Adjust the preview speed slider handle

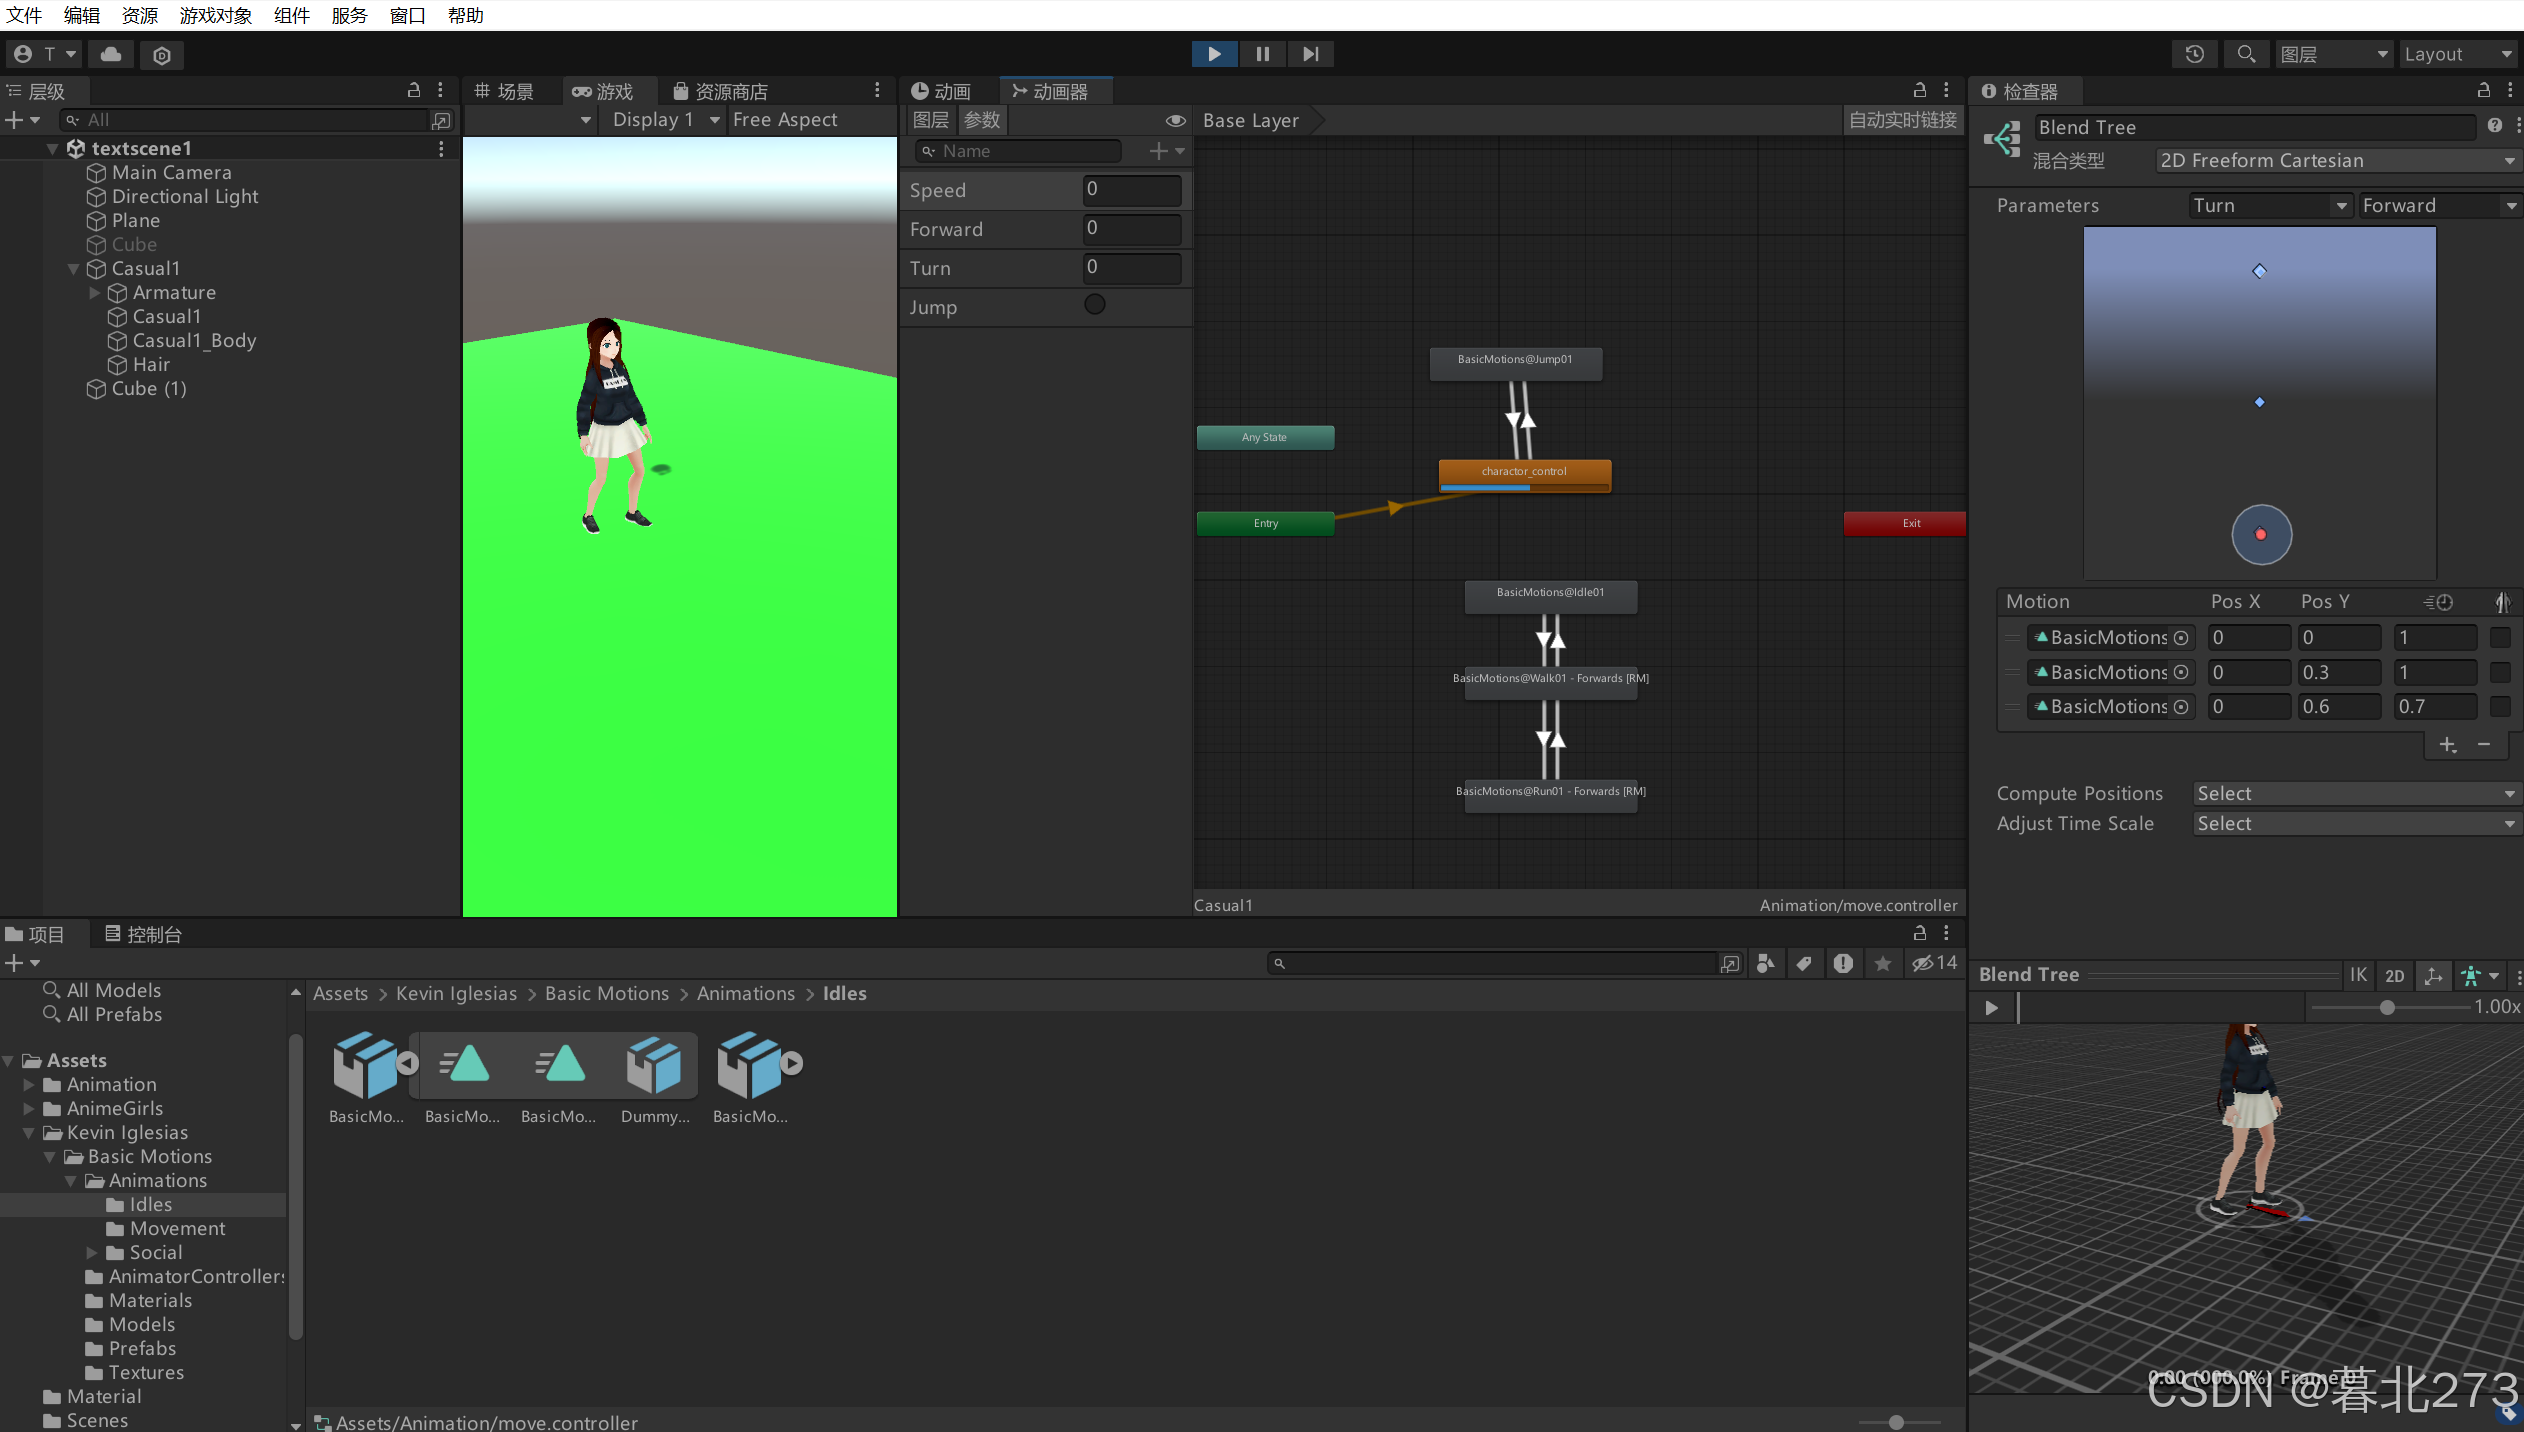(x=2387, y=1007)
